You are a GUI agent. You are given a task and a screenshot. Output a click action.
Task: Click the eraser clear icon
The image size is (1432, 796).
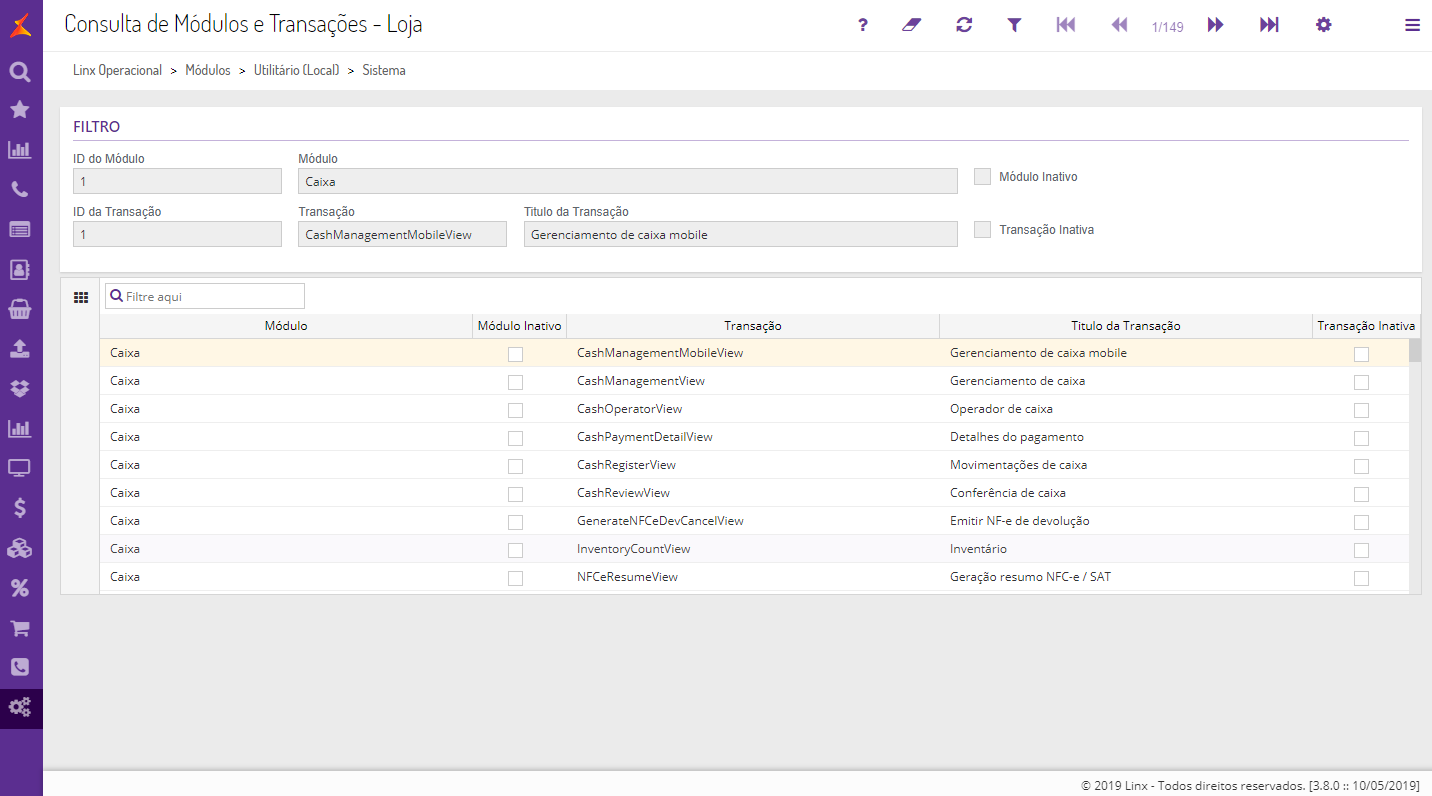[x=911, y=25]
